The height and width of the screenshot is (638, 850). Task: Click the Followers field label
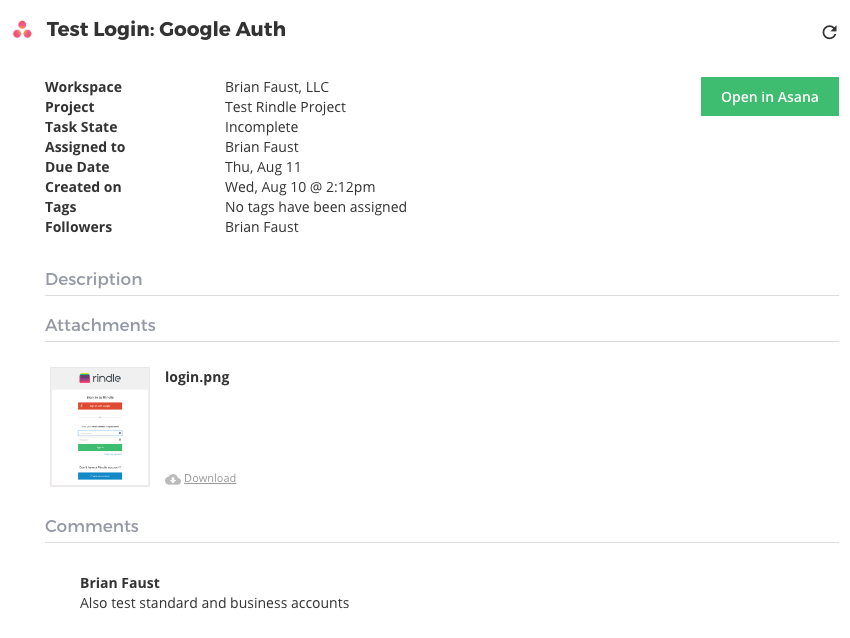coord(79,228)
